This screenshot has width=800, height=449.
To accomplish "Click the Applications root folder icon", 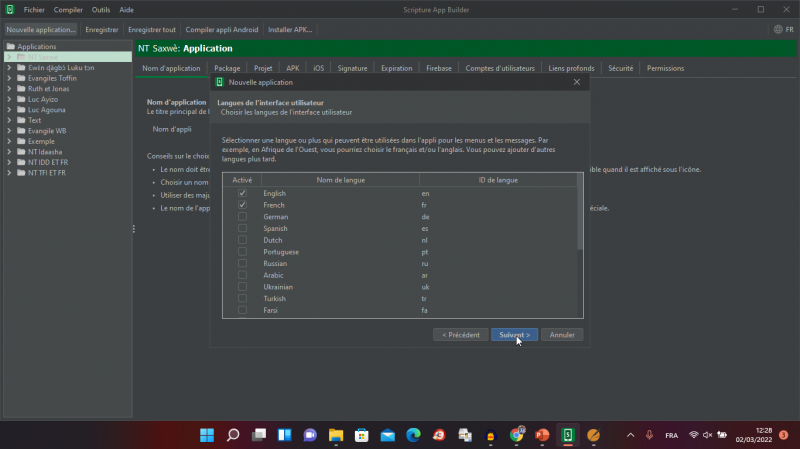I will (x=10, y=47).
